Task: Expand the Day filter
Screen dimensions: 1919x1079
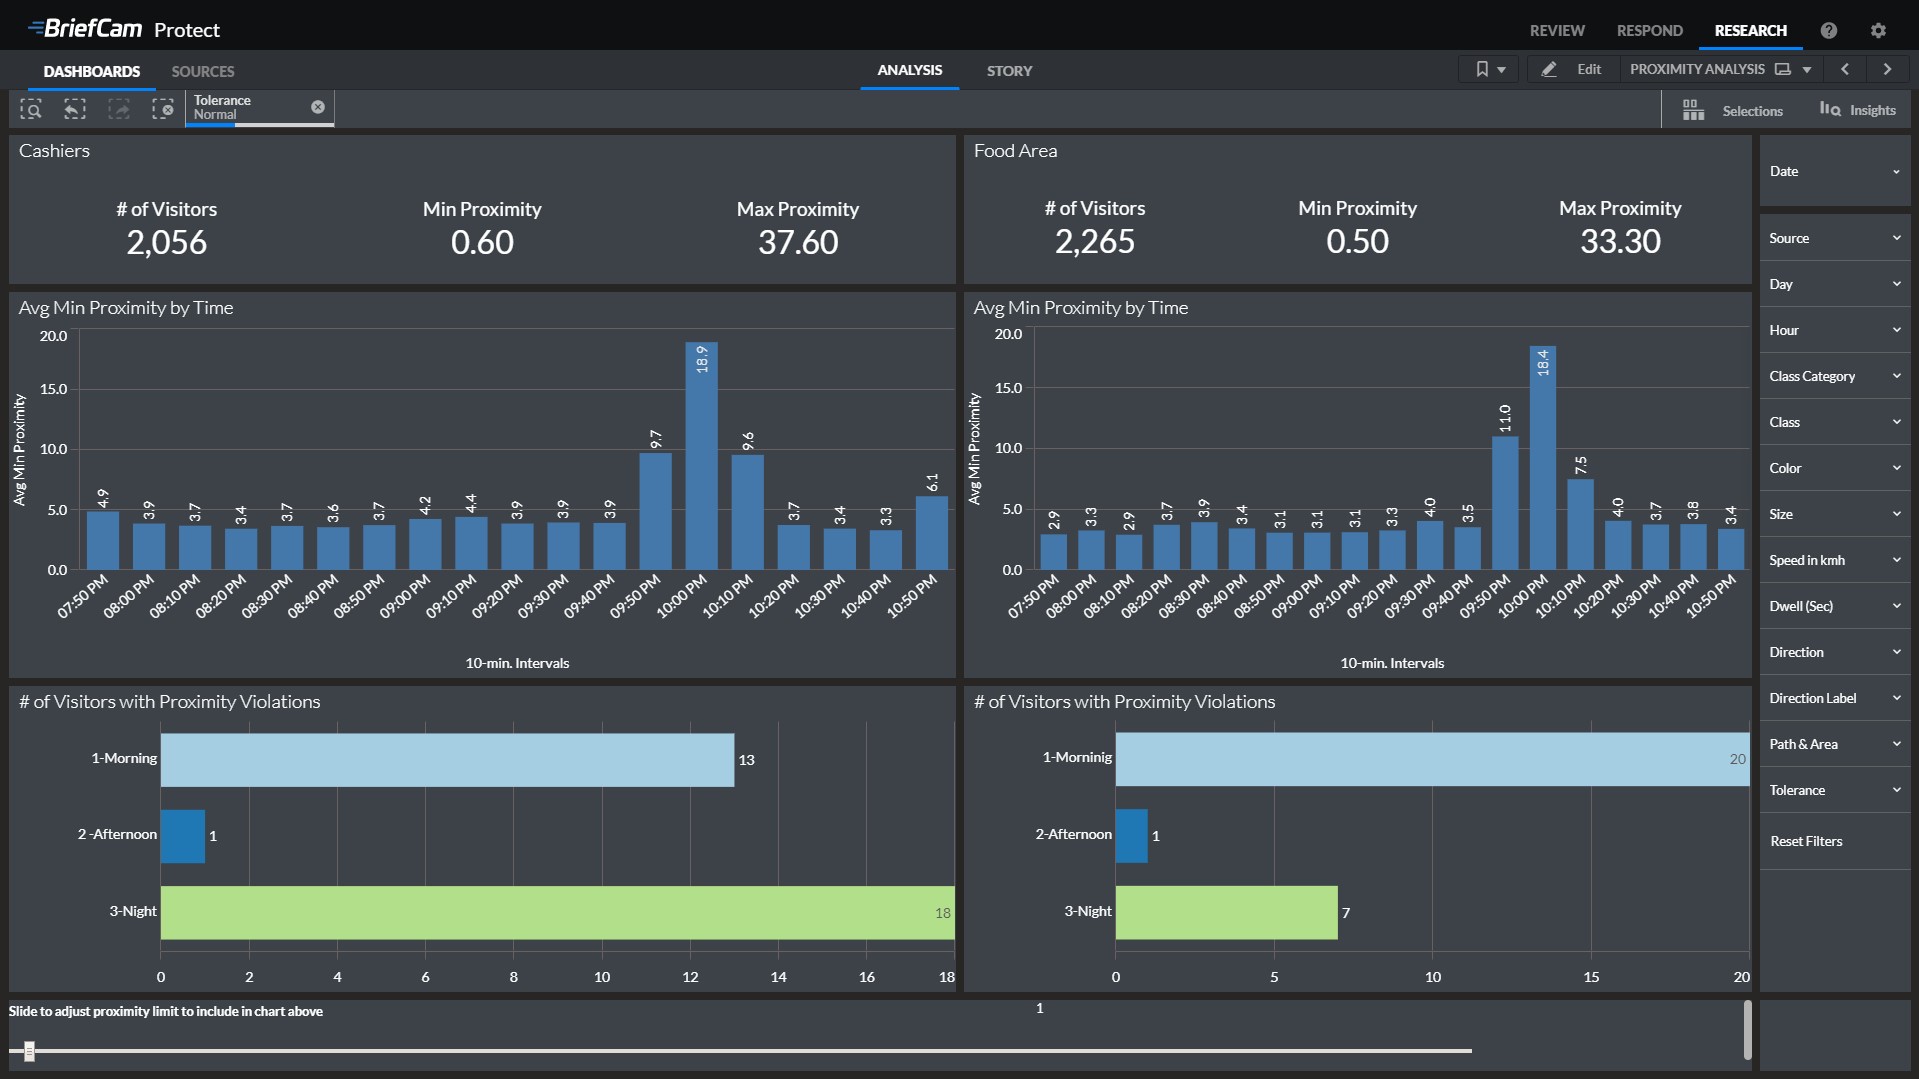Action: pyautogui.click(x=1835, y=284)
